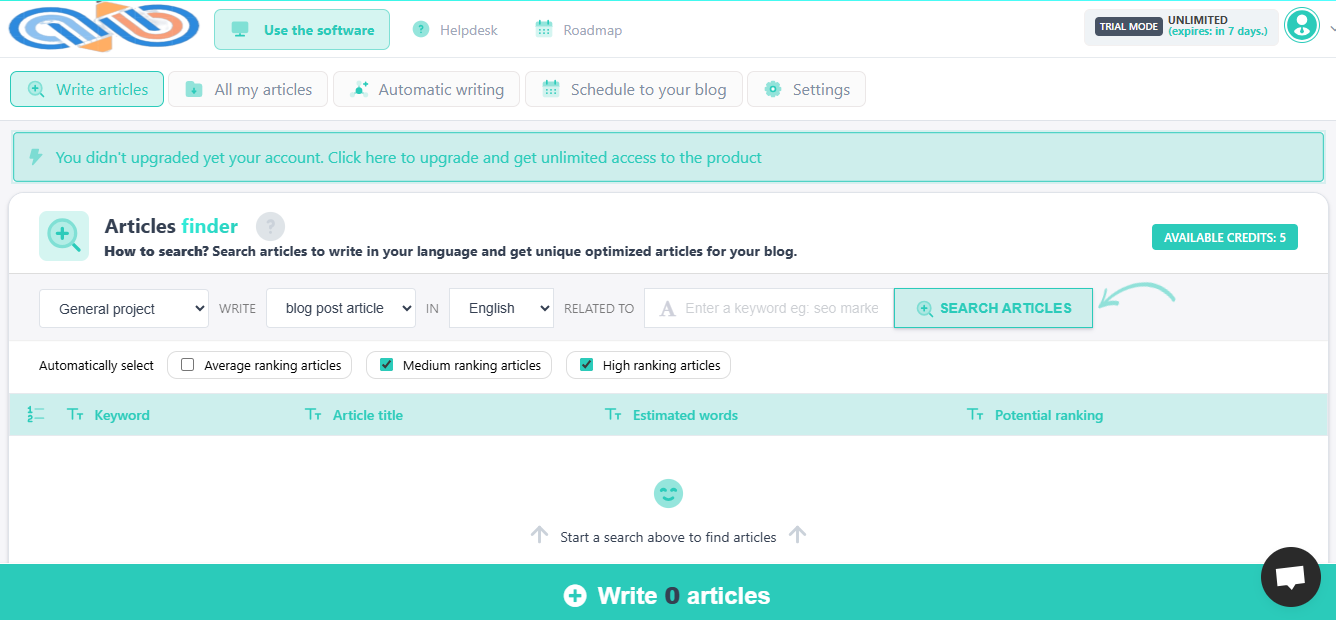
Task: Open the Roadmap link in header
Action: (579, 30)
